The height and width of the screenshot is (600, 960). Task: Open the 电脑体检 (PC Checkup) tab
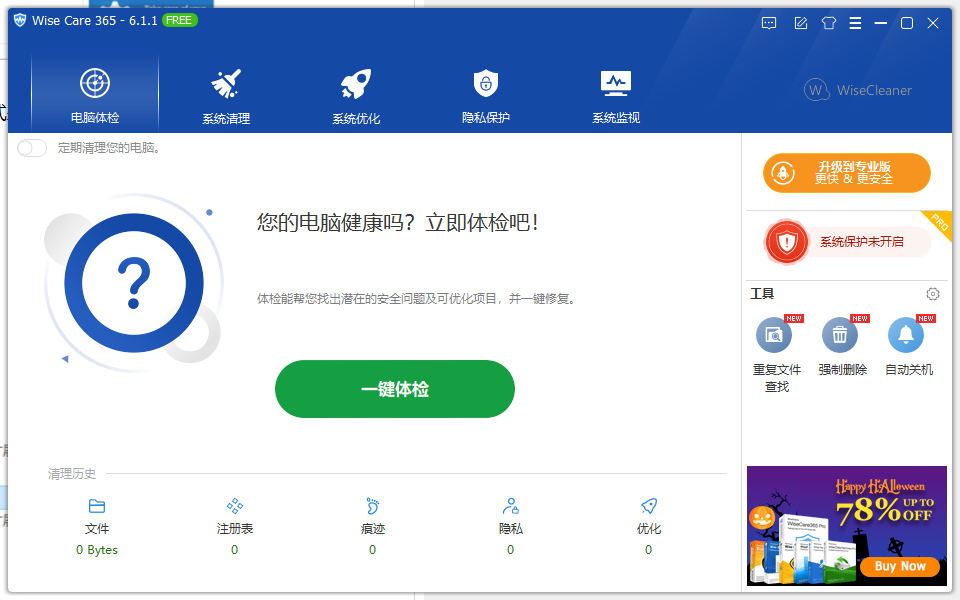click(95, 93)
